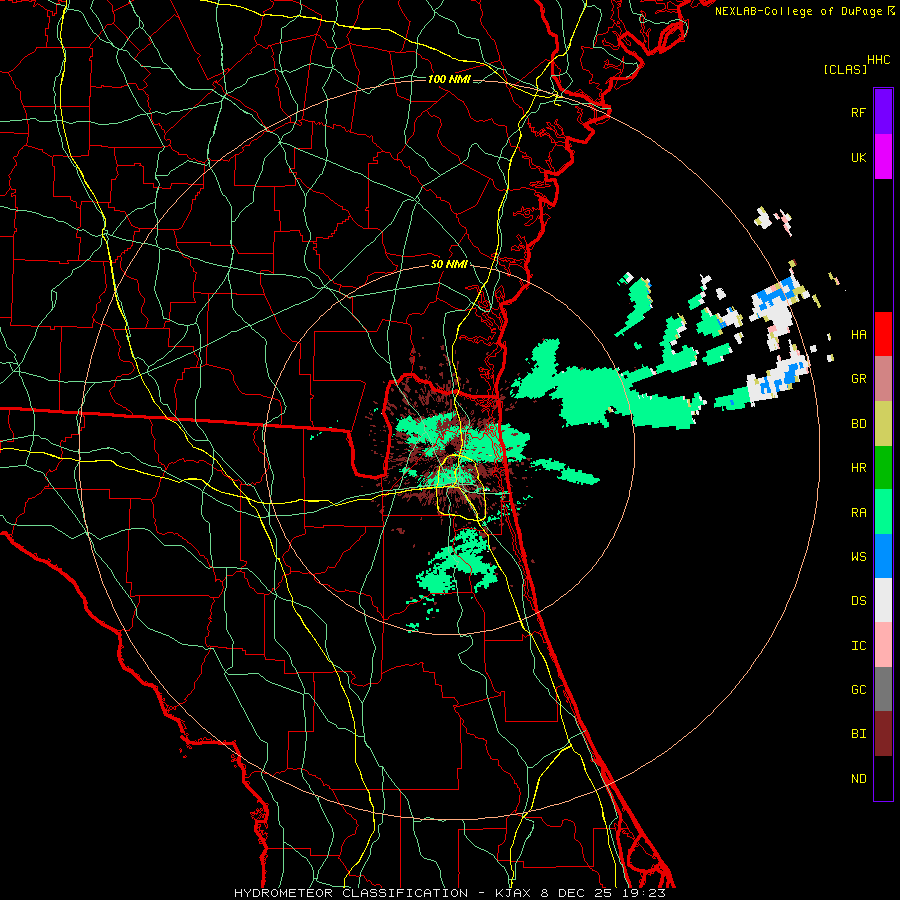Click the 50 NMI range ring label
The width and height of the screenshot is (900, 900).
pos(449,265)
